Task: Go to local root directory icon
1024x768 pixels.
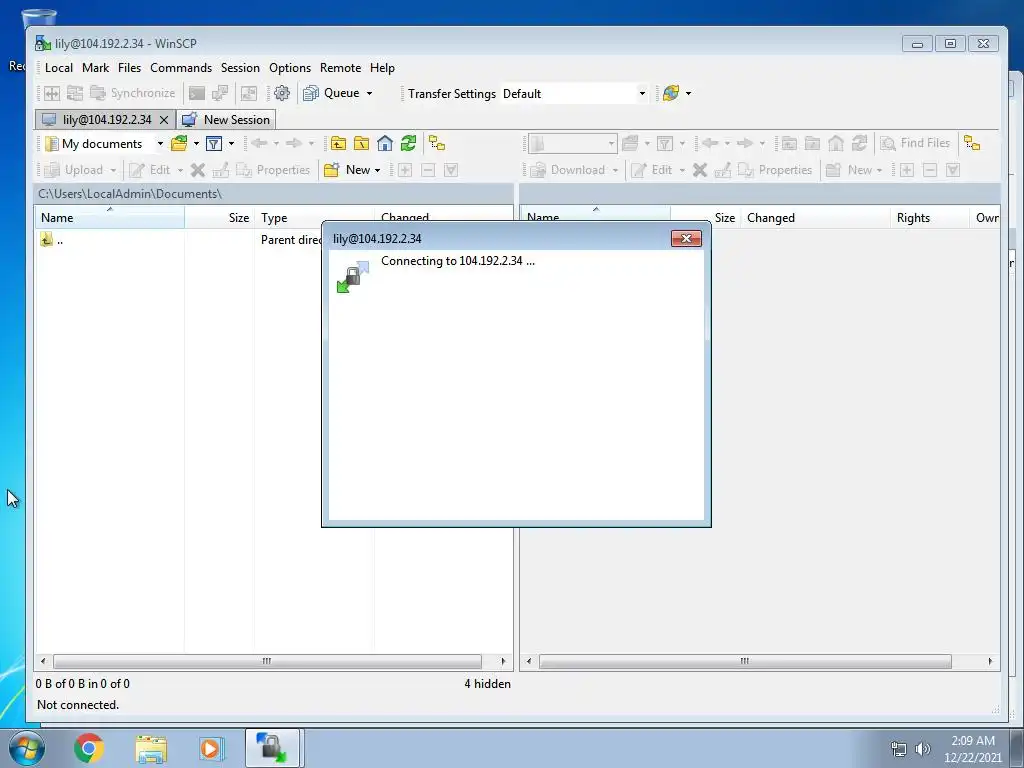Action: (361, 144)
